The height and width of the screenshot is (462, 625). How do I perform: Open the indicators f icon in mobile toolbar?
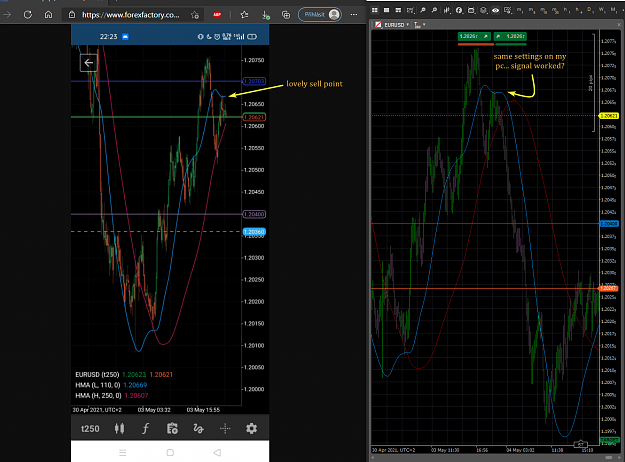click(x=145, y=429)
